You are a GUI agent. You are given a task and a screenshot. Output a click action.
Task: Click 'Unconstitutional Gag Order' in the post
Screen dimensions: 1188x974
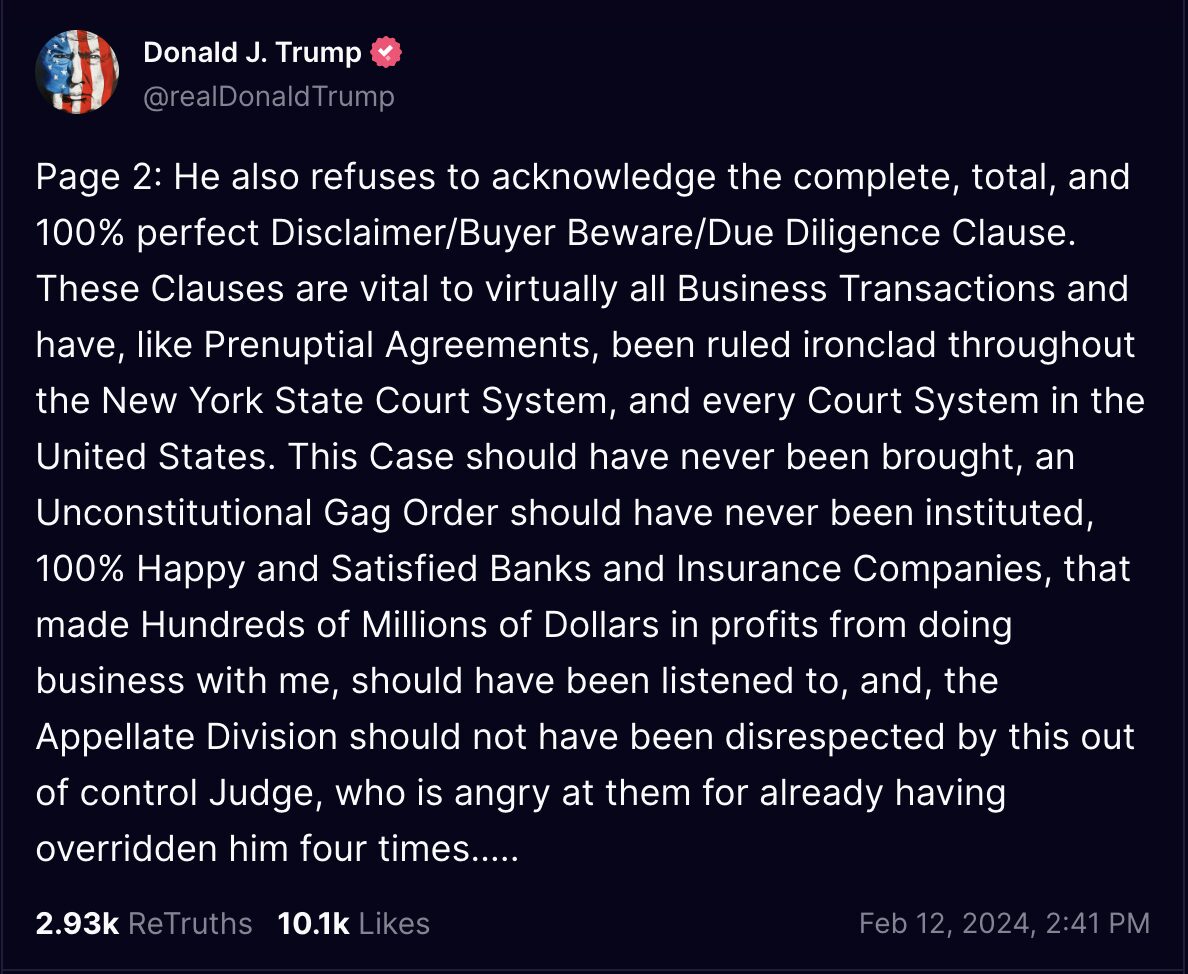pos(267,513)
